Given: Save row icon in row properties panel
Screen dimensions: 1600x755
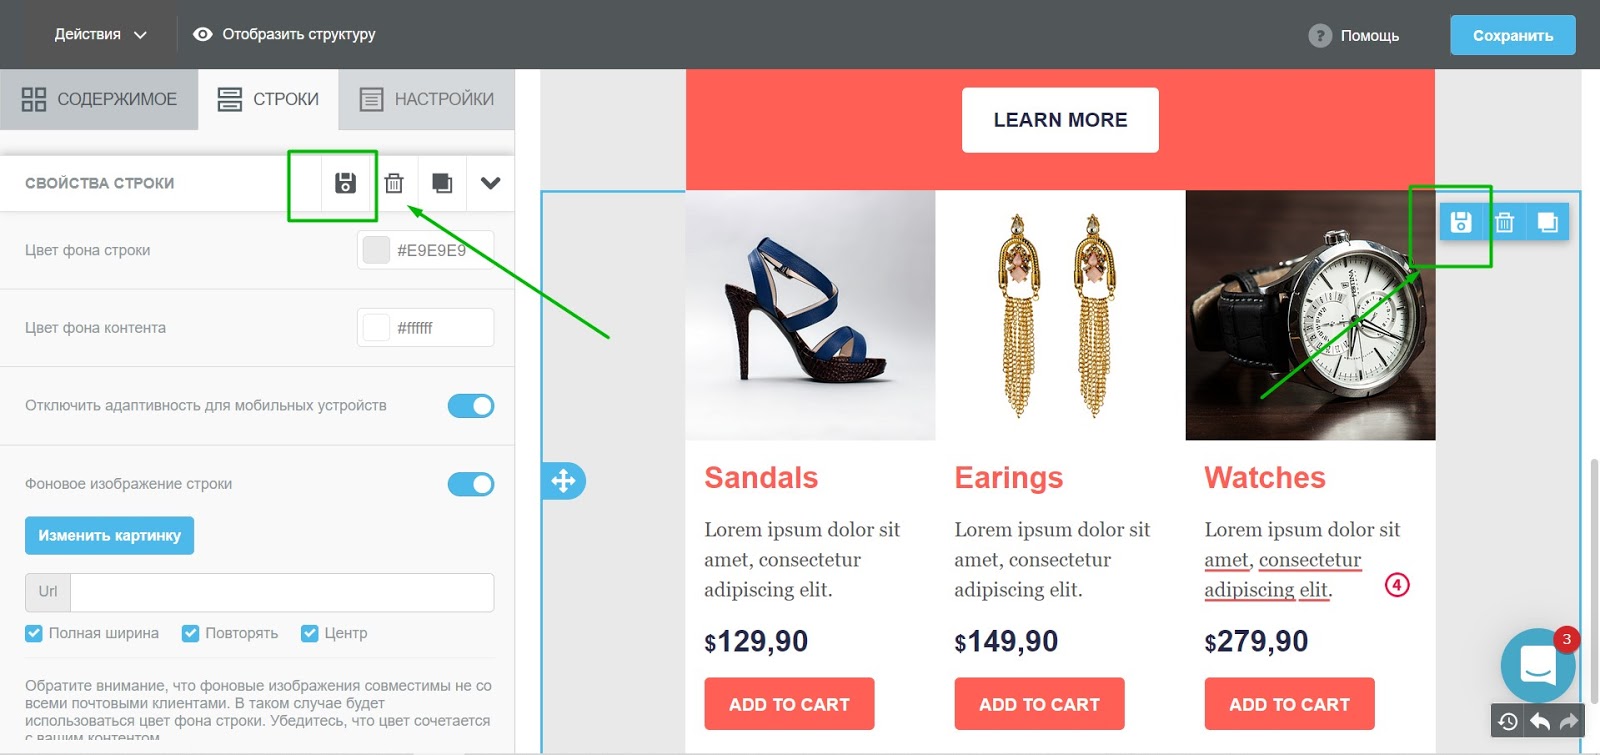Looking at the screenshot, I should 345,183.
